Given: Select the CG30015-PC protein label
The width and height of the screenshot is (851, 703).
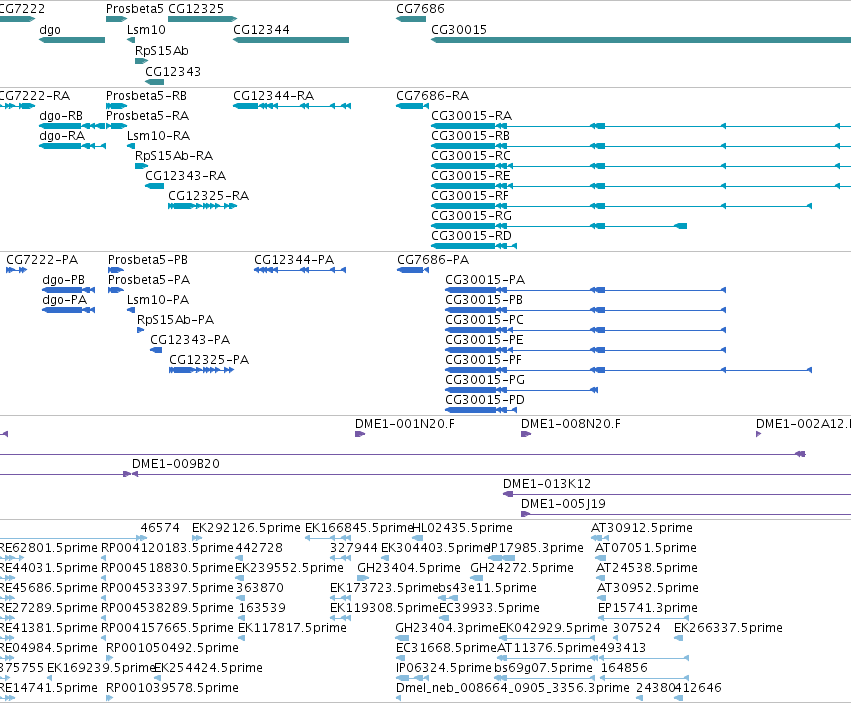Looking at the screenshot, I should point(484,320).
